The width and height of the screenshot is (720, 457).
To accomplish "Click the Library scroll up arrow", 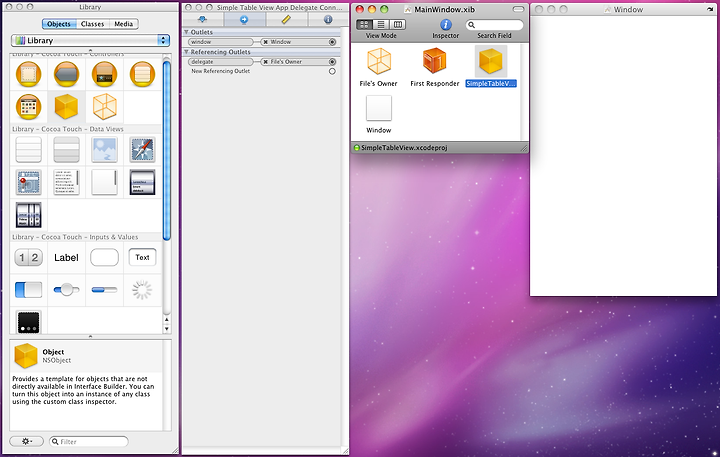I will coord(167,320).
